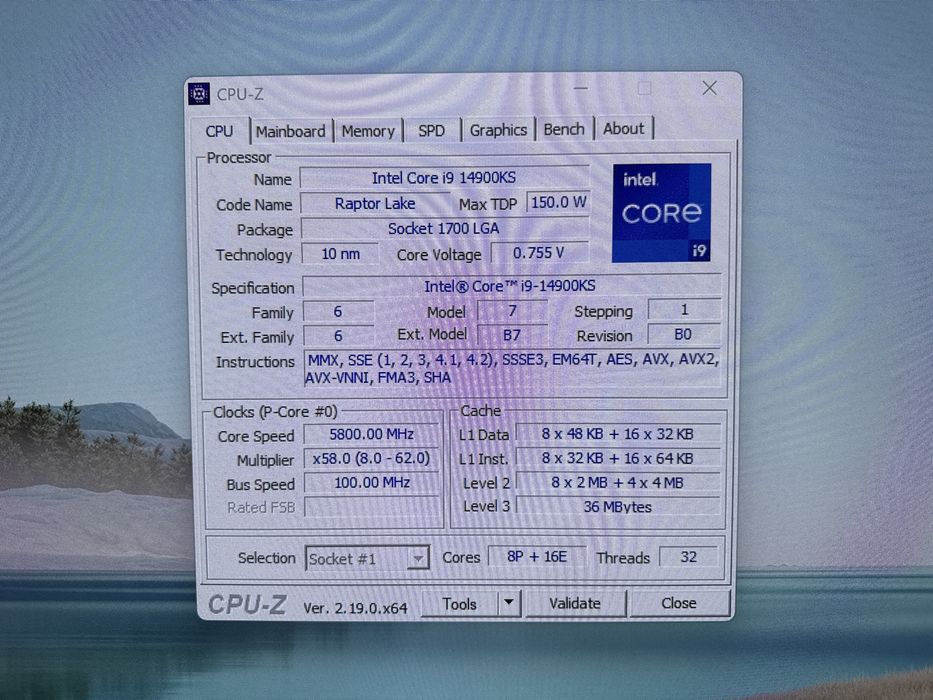The width and height of the screenshot is (933, 700).
Task: Click the Clocks (P-Core #0) group label
Action: (275, 412)
